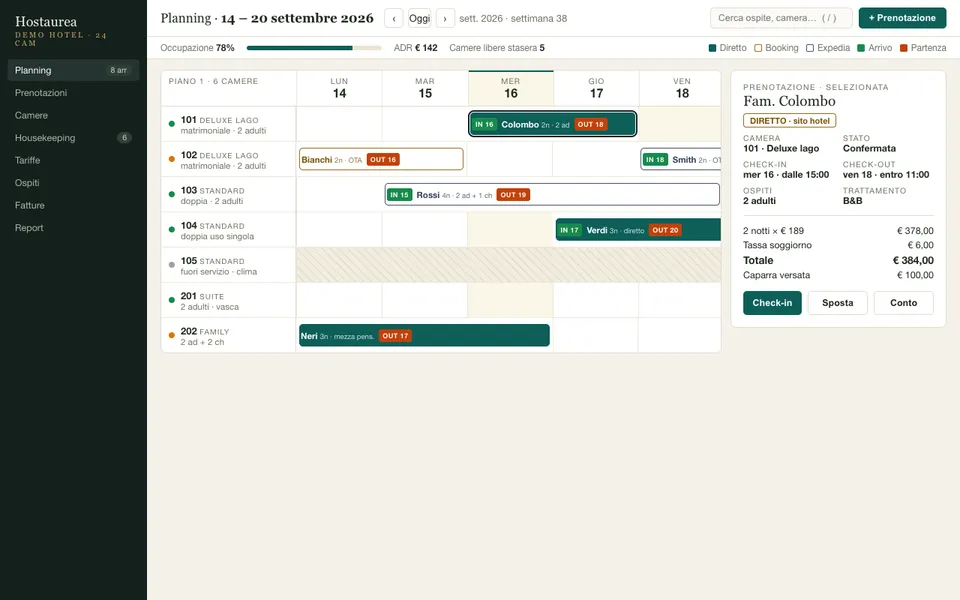Select Colombo booking bar in room 101
This screenshot has width=960, height=600.
(553, 124)
